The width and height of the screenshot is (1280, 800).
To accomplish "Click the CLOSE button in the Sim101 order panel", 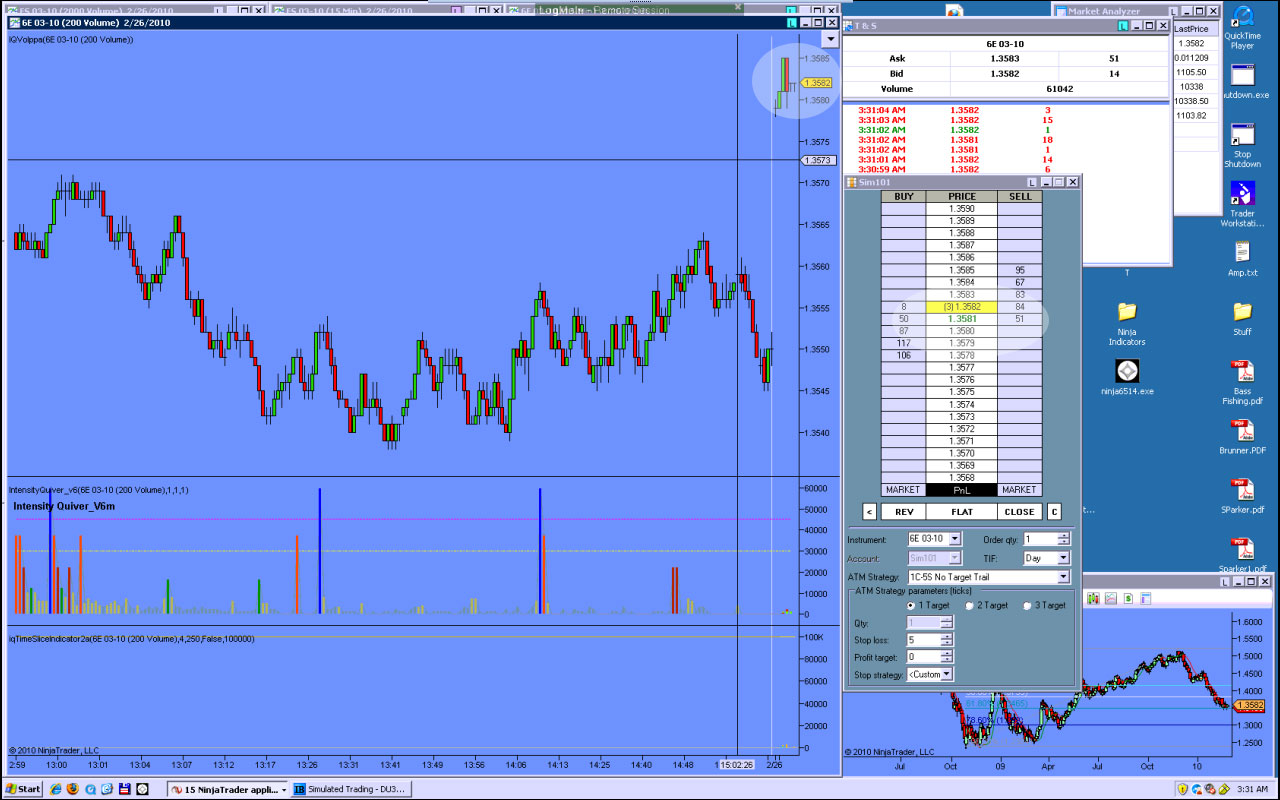I will tap(1019, 512).
